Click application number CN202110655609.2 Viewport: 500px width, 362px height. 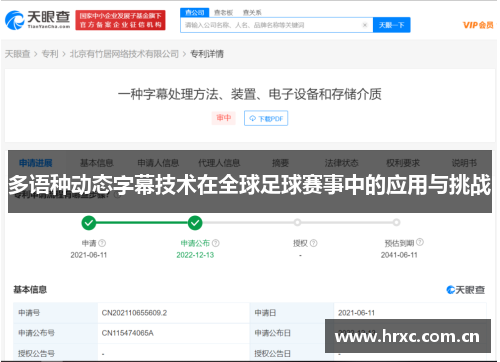[134, 313]
